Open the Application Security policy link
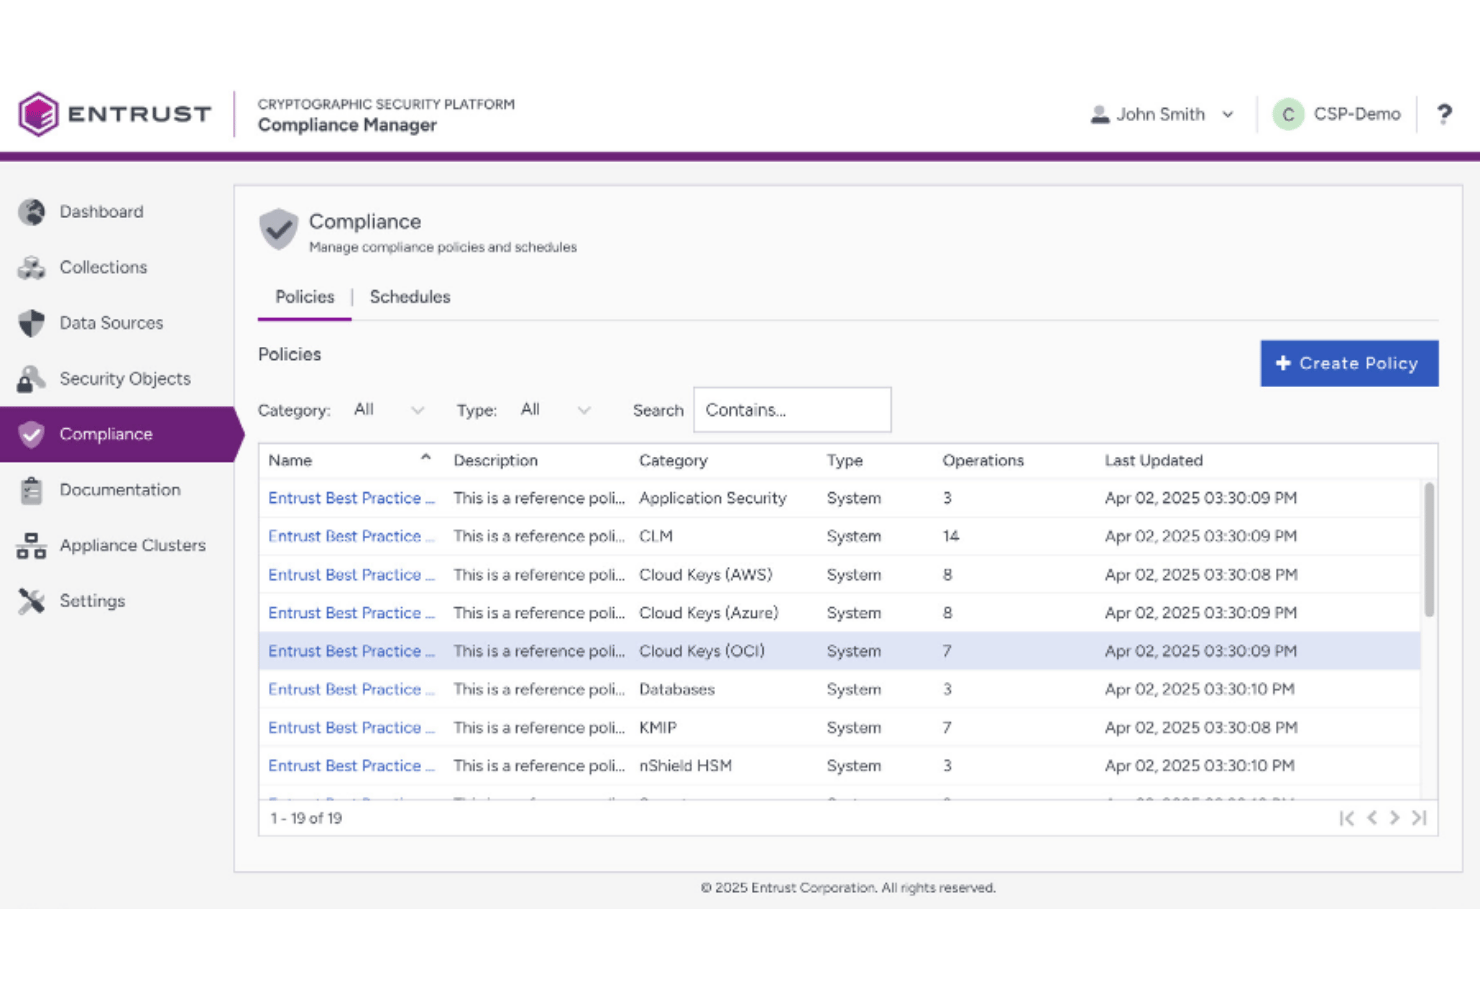This screenshot has height=987, width=1480. [x=351, y=498]
